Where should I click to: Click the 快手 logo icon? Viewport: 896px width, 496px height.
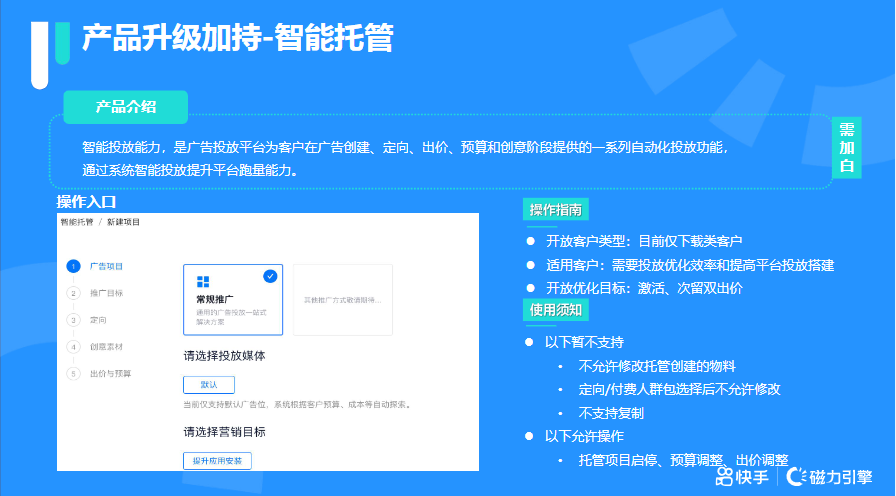point(723,475)
